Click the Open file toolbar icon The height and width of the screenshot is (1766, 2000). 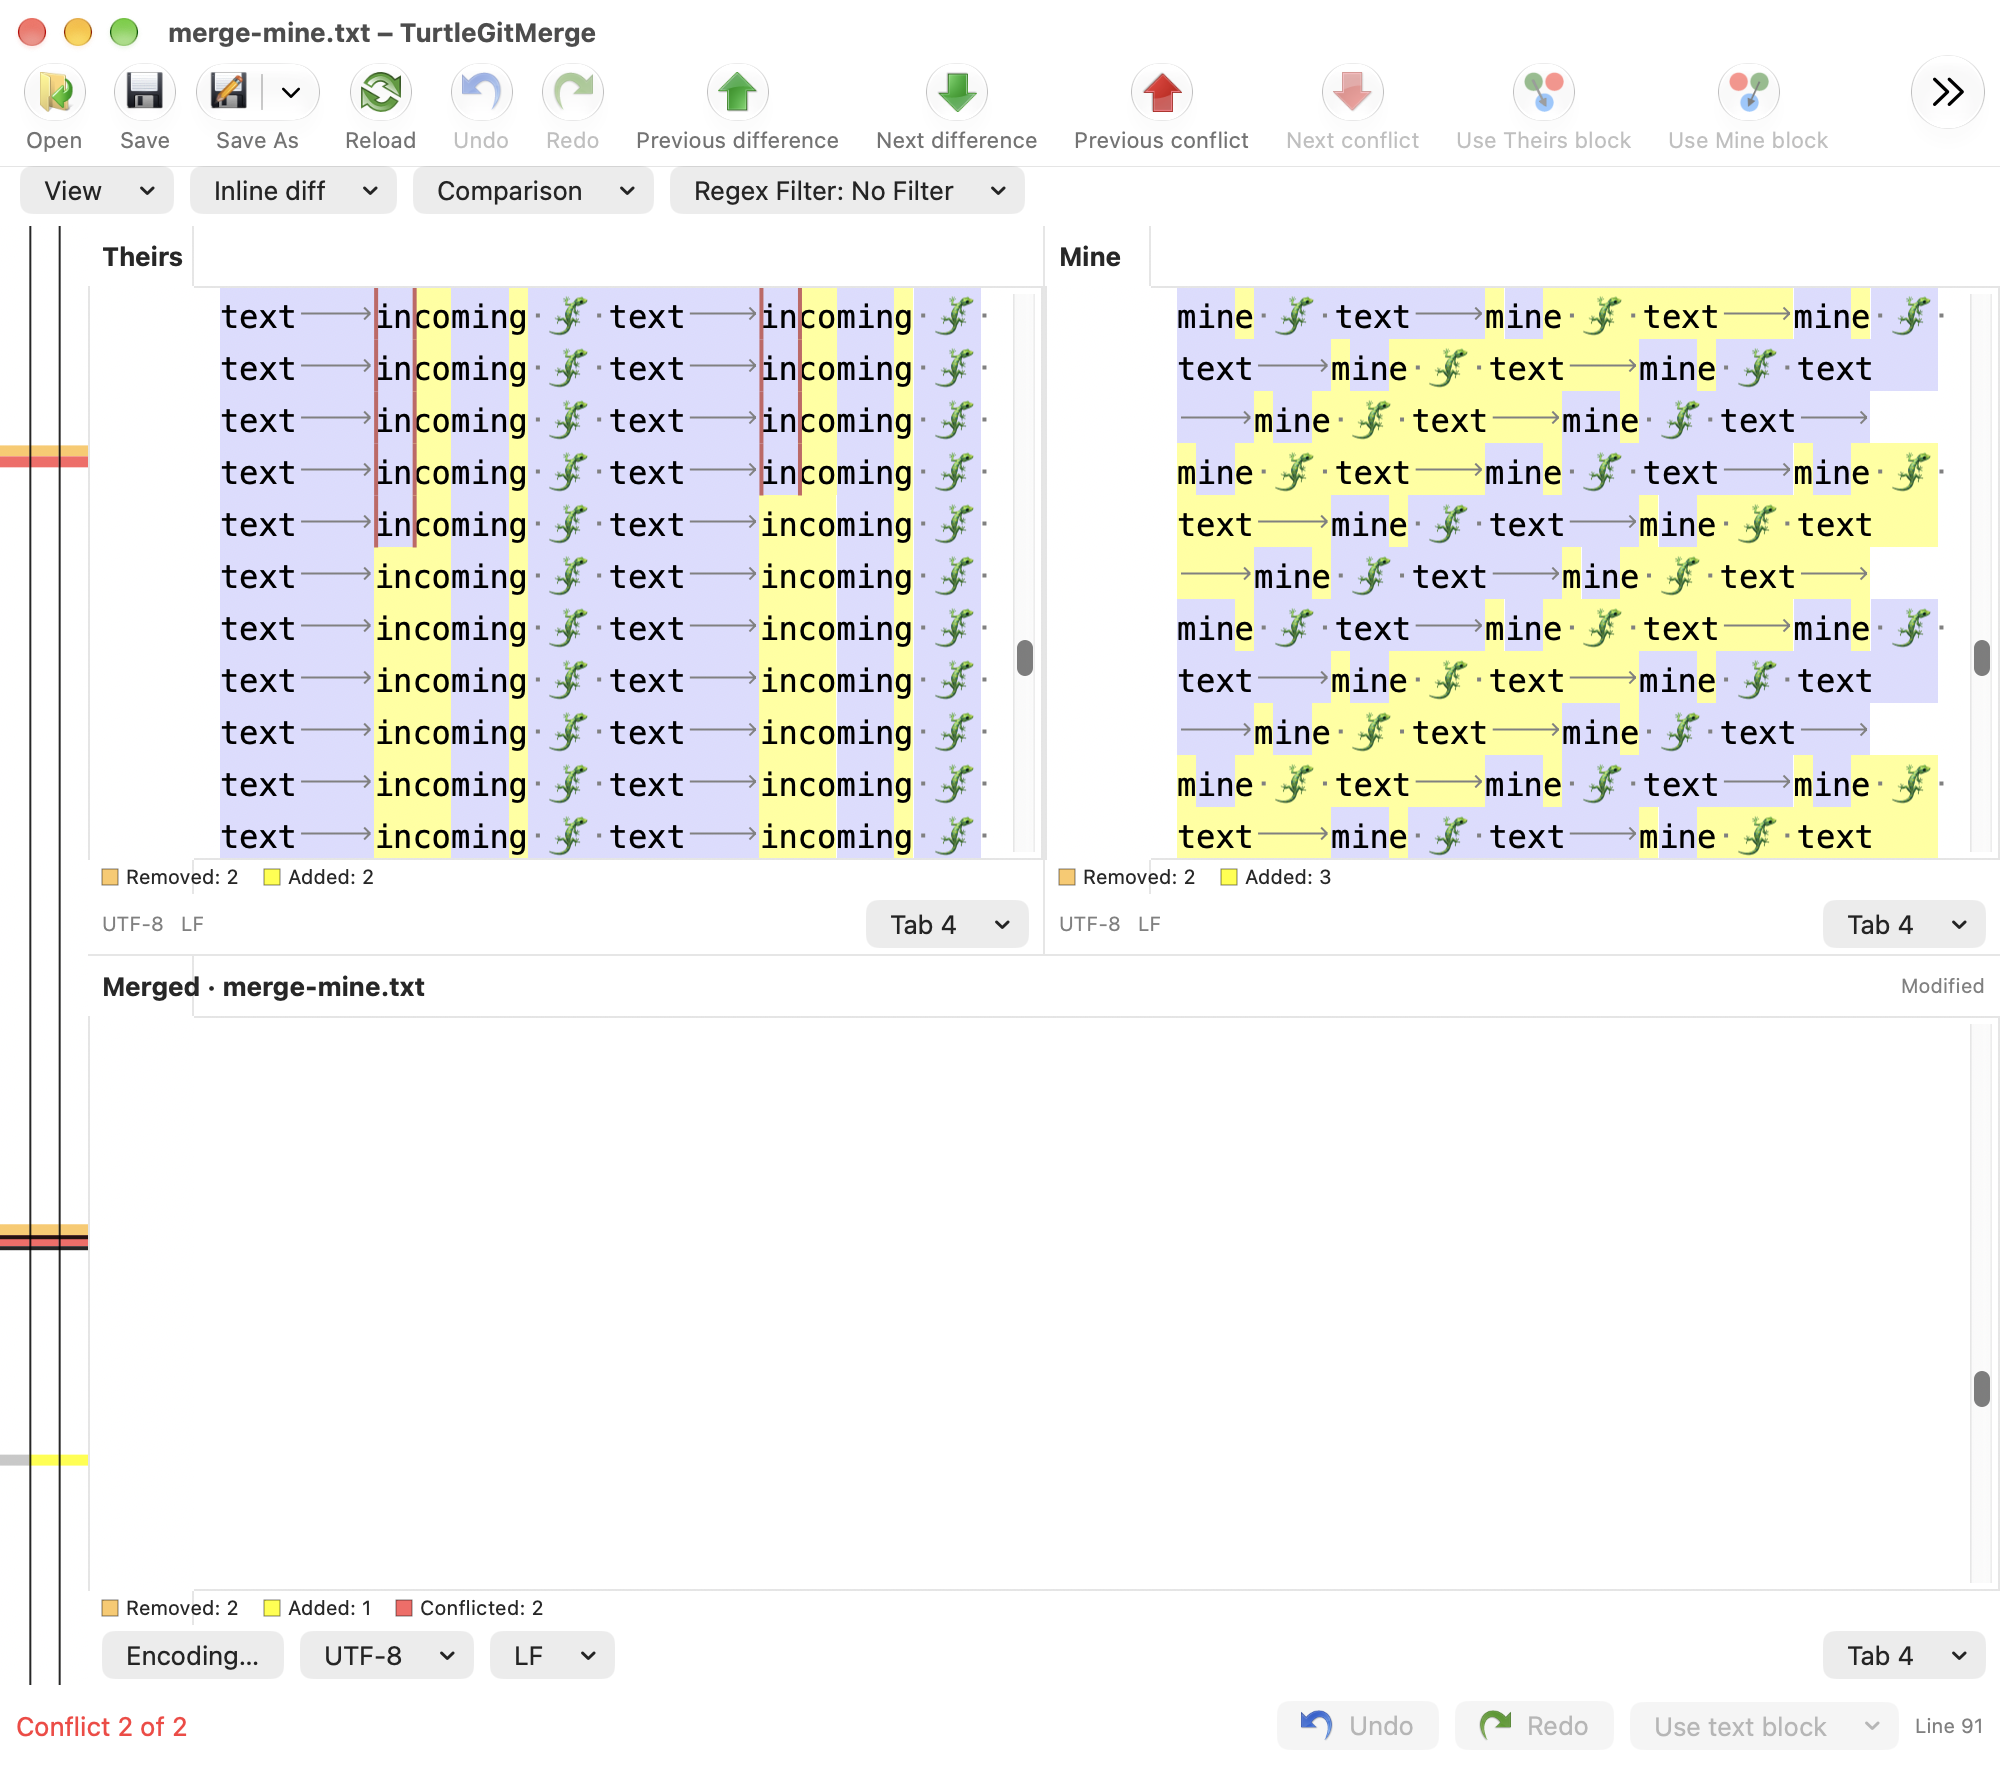55,93
